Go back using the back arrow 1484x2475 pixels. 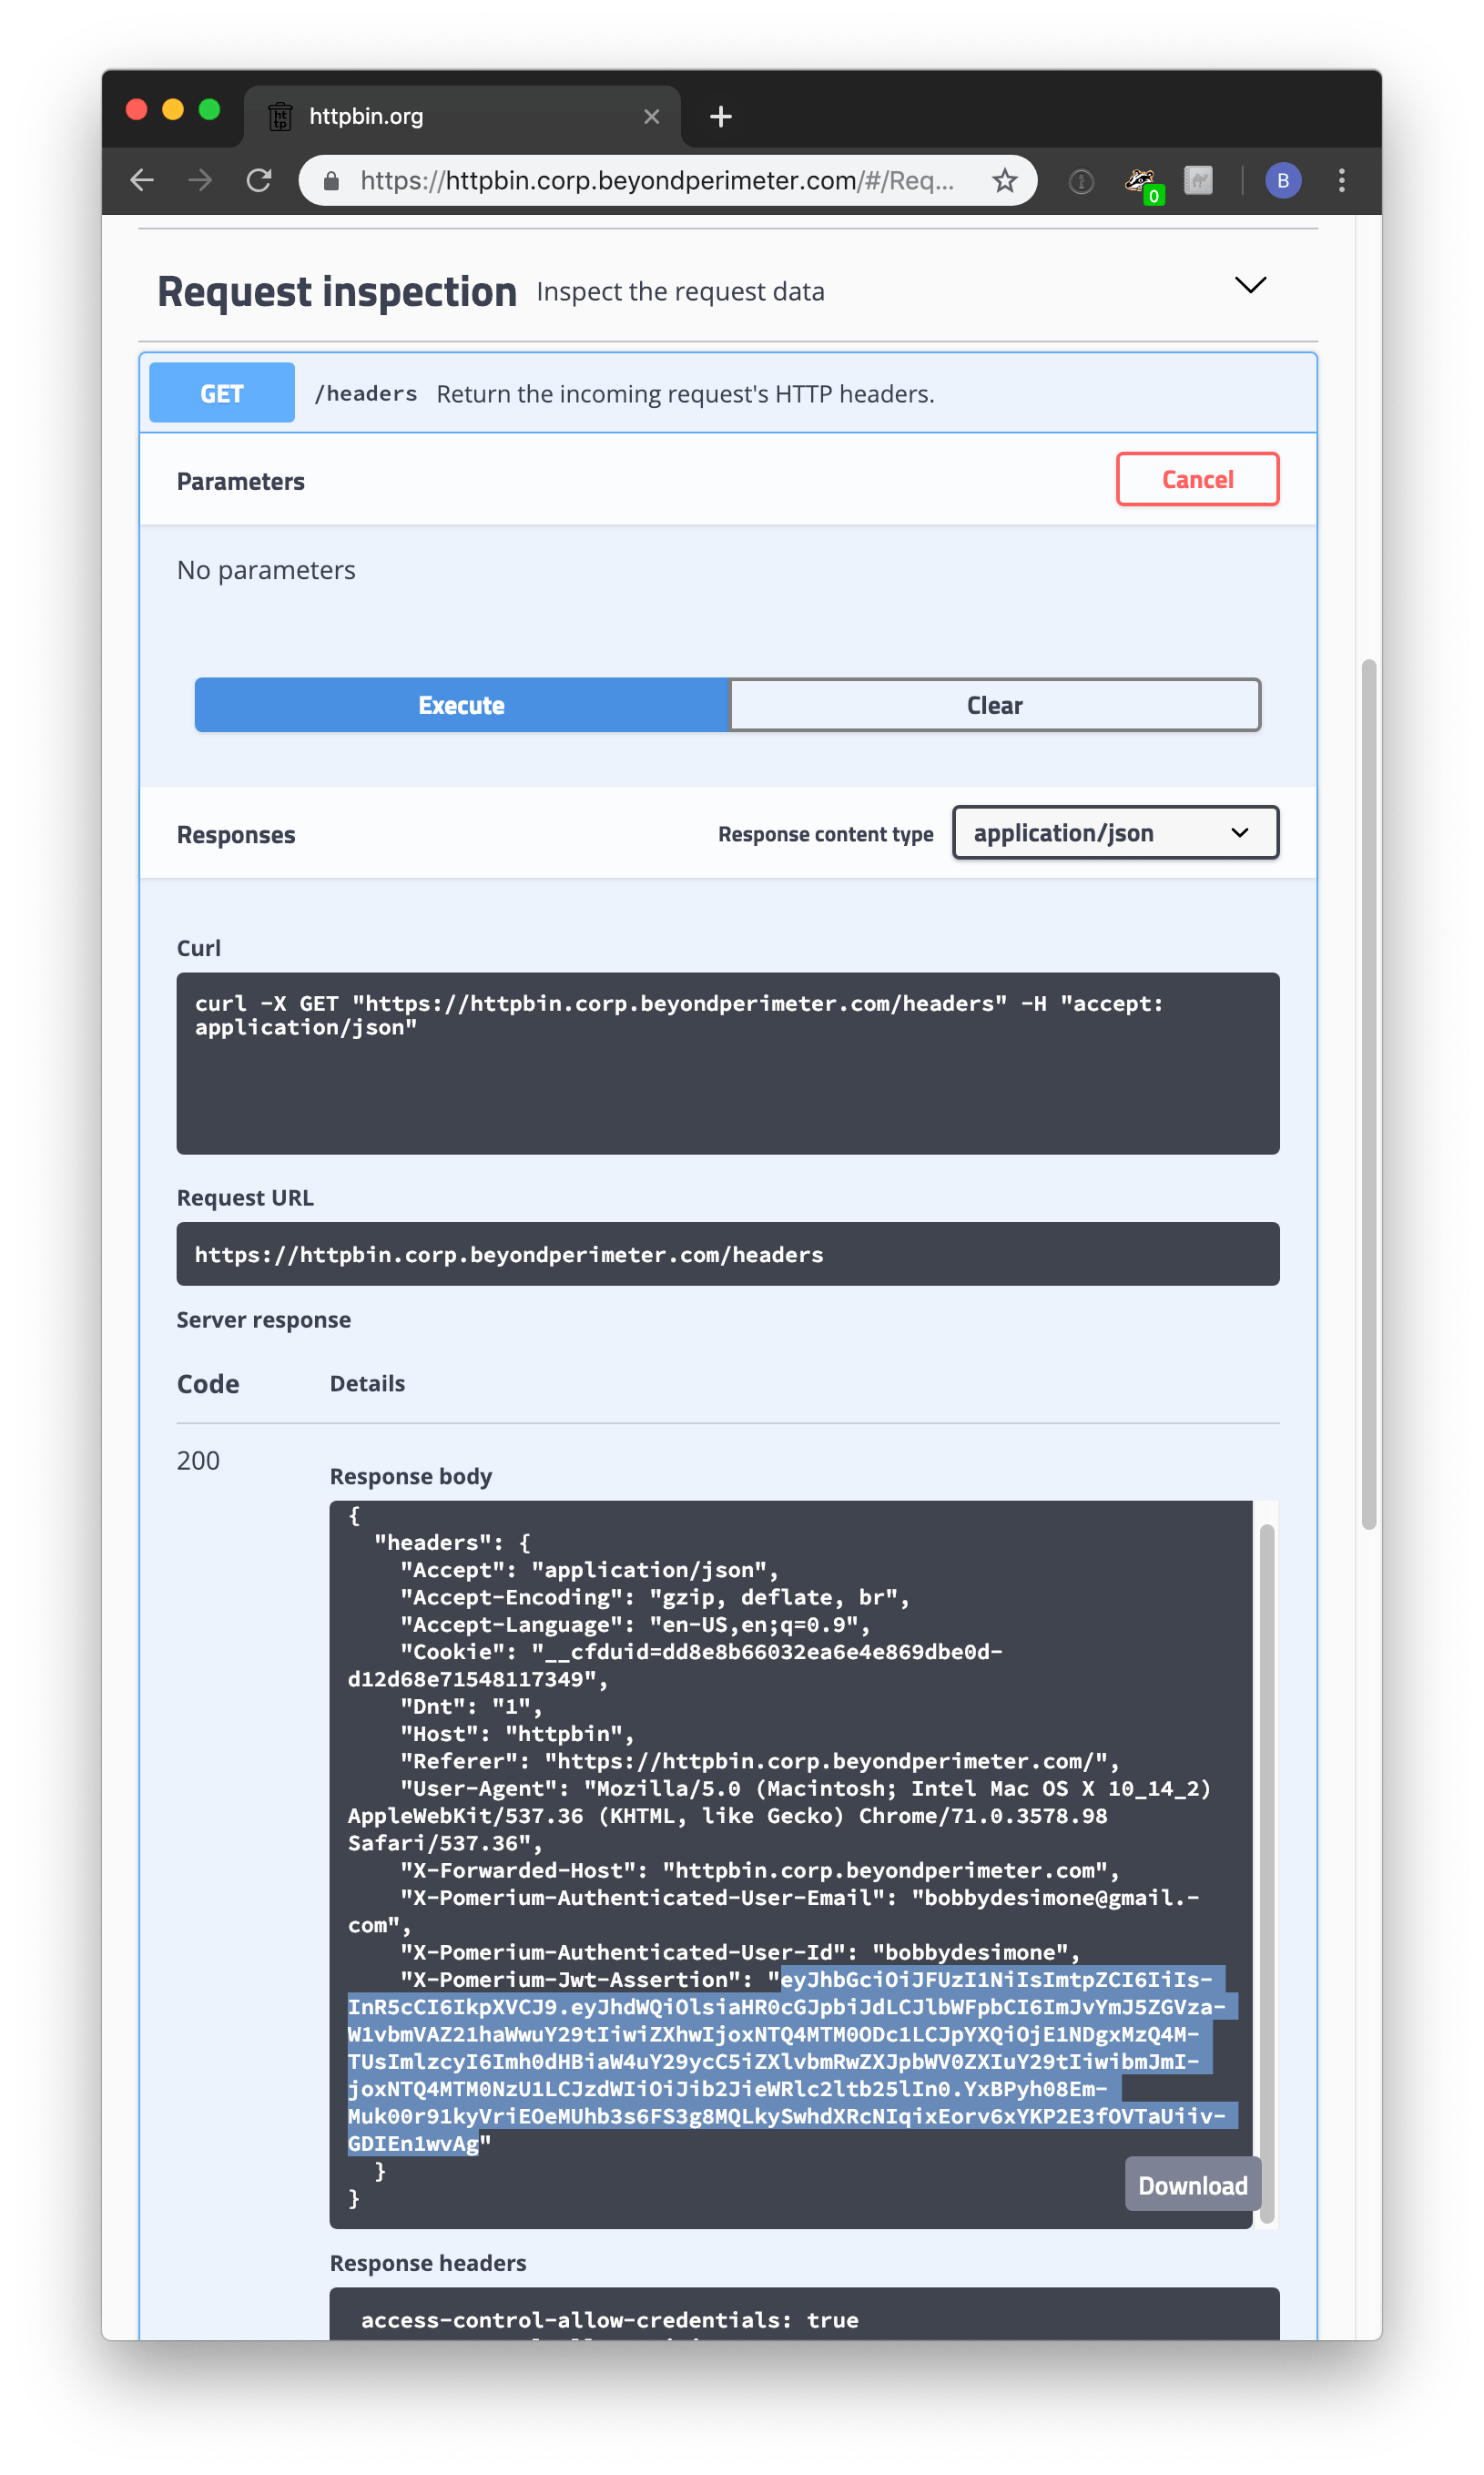pos(142,181)
